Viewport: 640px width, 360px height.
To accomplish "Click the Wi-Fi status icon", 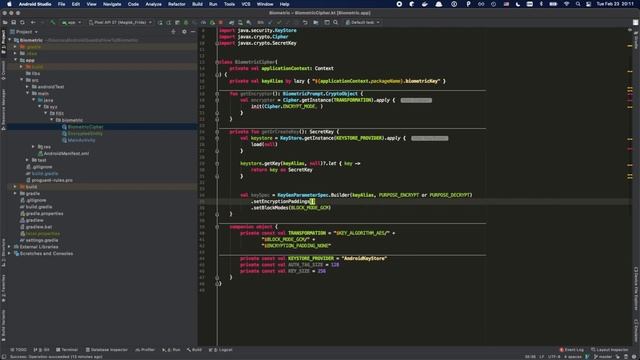I will point(567,4).
